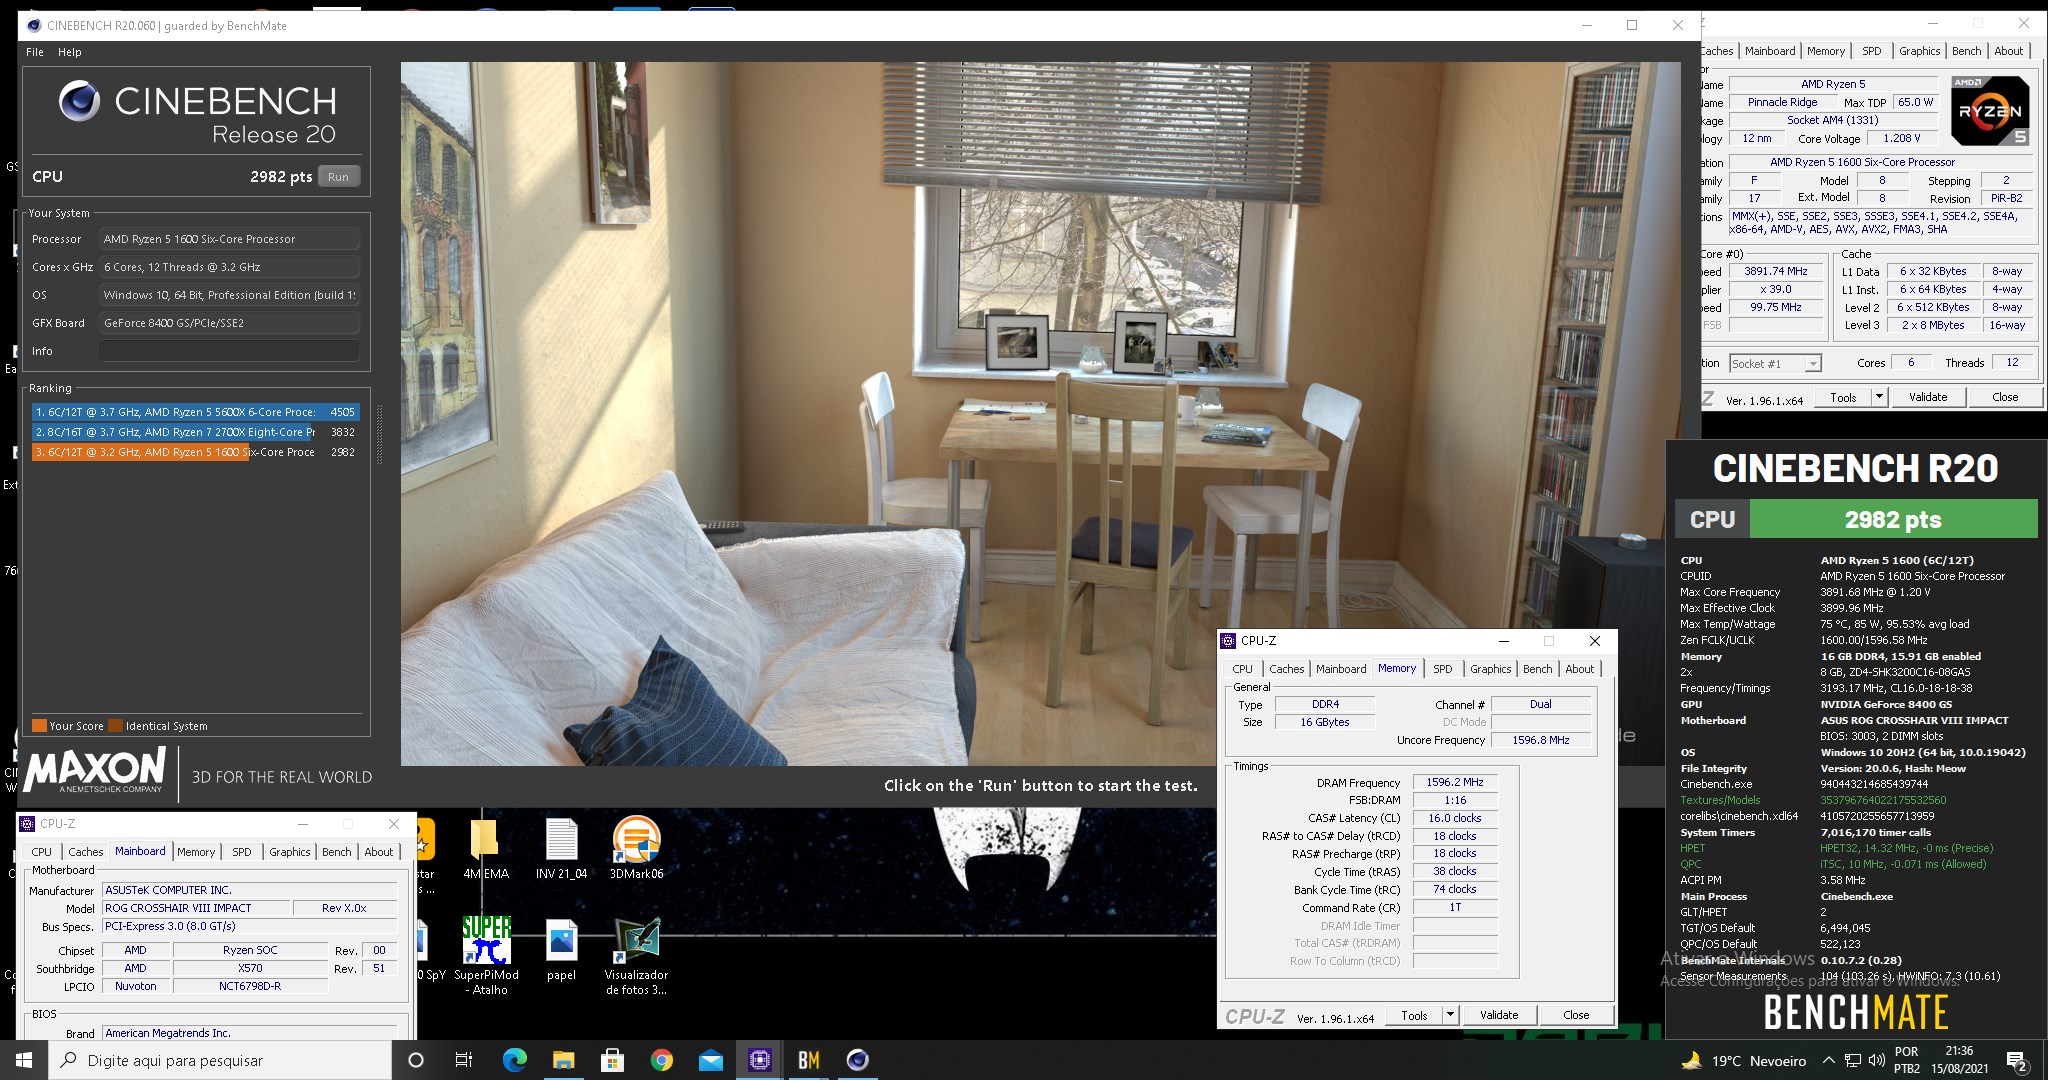Select the orange Ryzen 5 1600 ranking entry
The width and height of the screenshot is (2048, 1080).
pos(195,452)
